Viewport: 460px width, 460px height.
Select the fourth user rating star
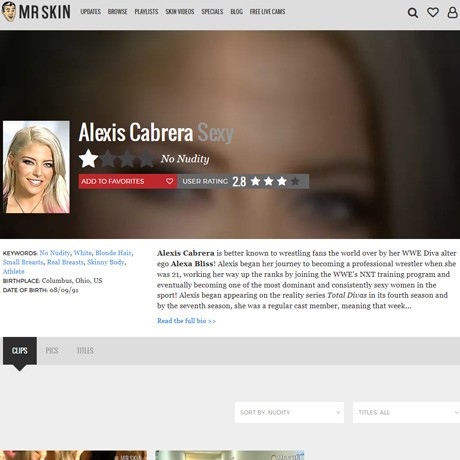click(295, 181)
